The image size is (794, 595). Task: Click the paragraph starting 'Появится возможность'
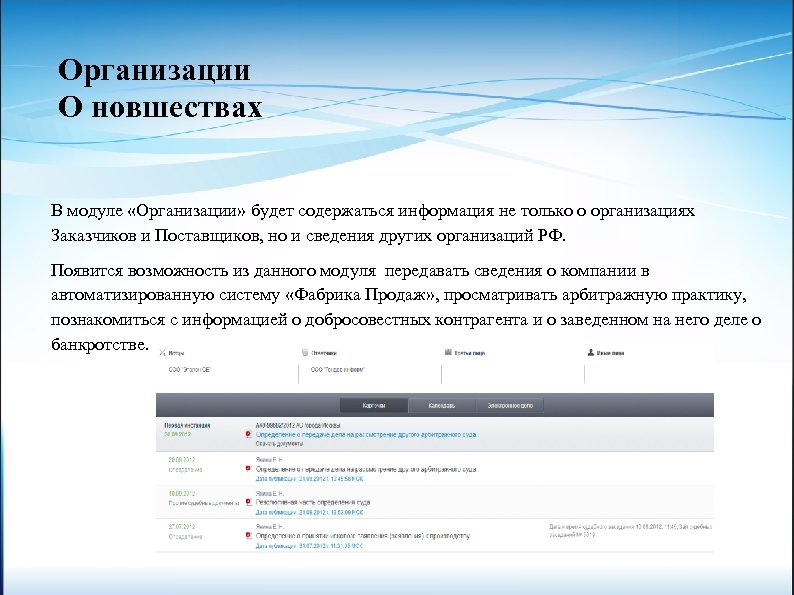[406, 307]
